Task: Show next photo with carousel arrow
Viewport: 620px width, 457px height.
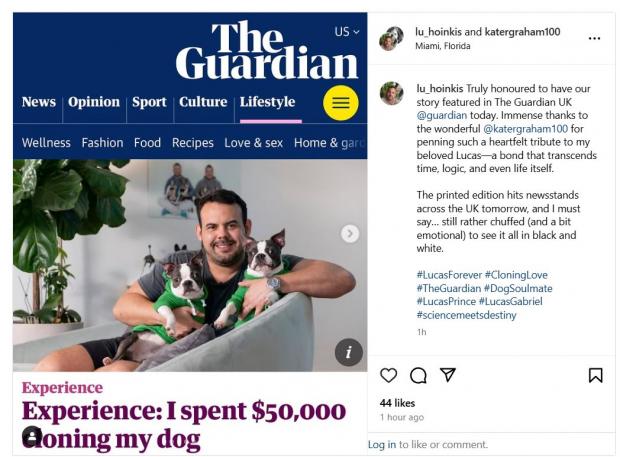Action: point(349,233)
